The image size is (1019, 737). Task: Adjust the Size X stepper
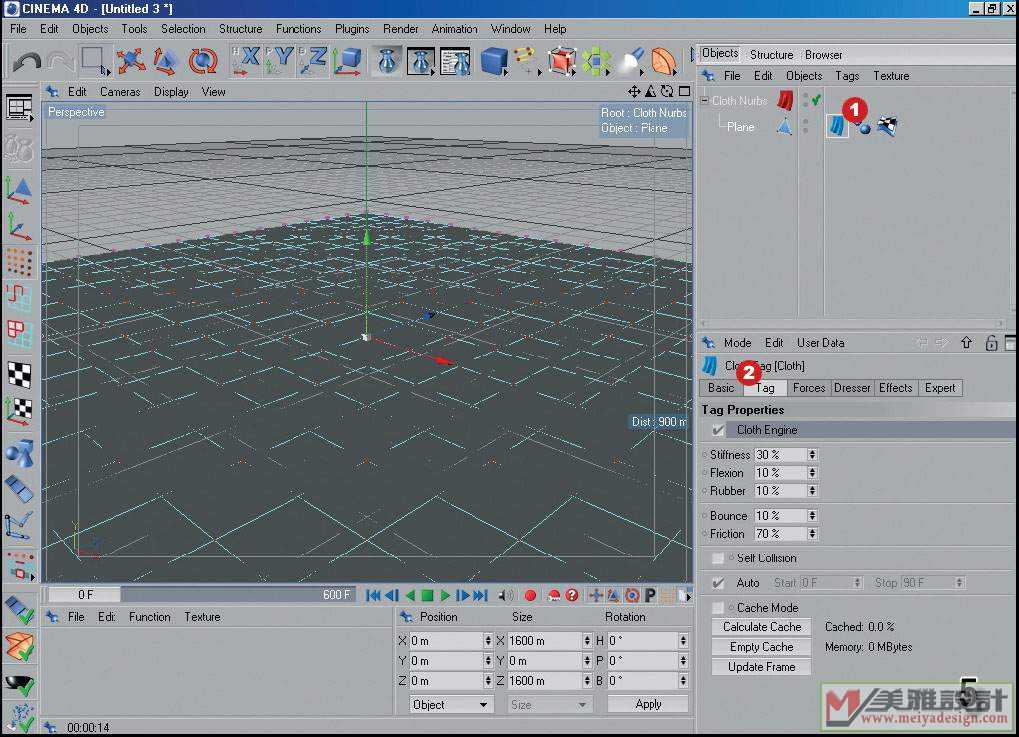click(x=587, y=641)
